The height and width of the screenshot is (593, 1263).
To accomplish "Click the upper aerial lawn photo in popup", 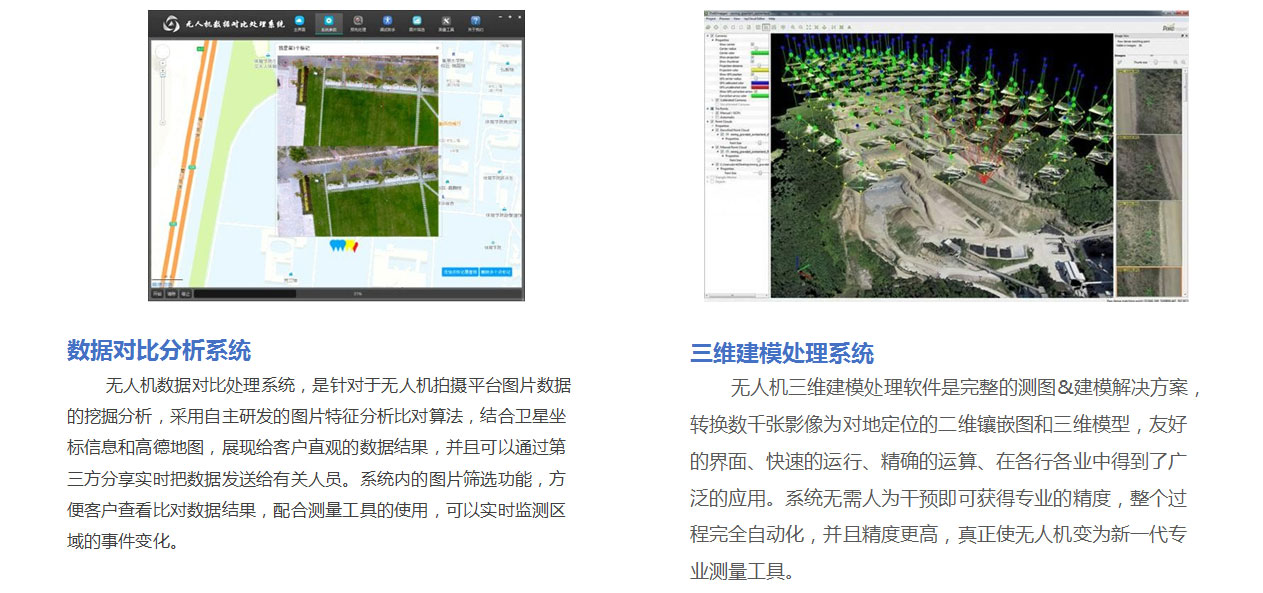I will 357,100.
